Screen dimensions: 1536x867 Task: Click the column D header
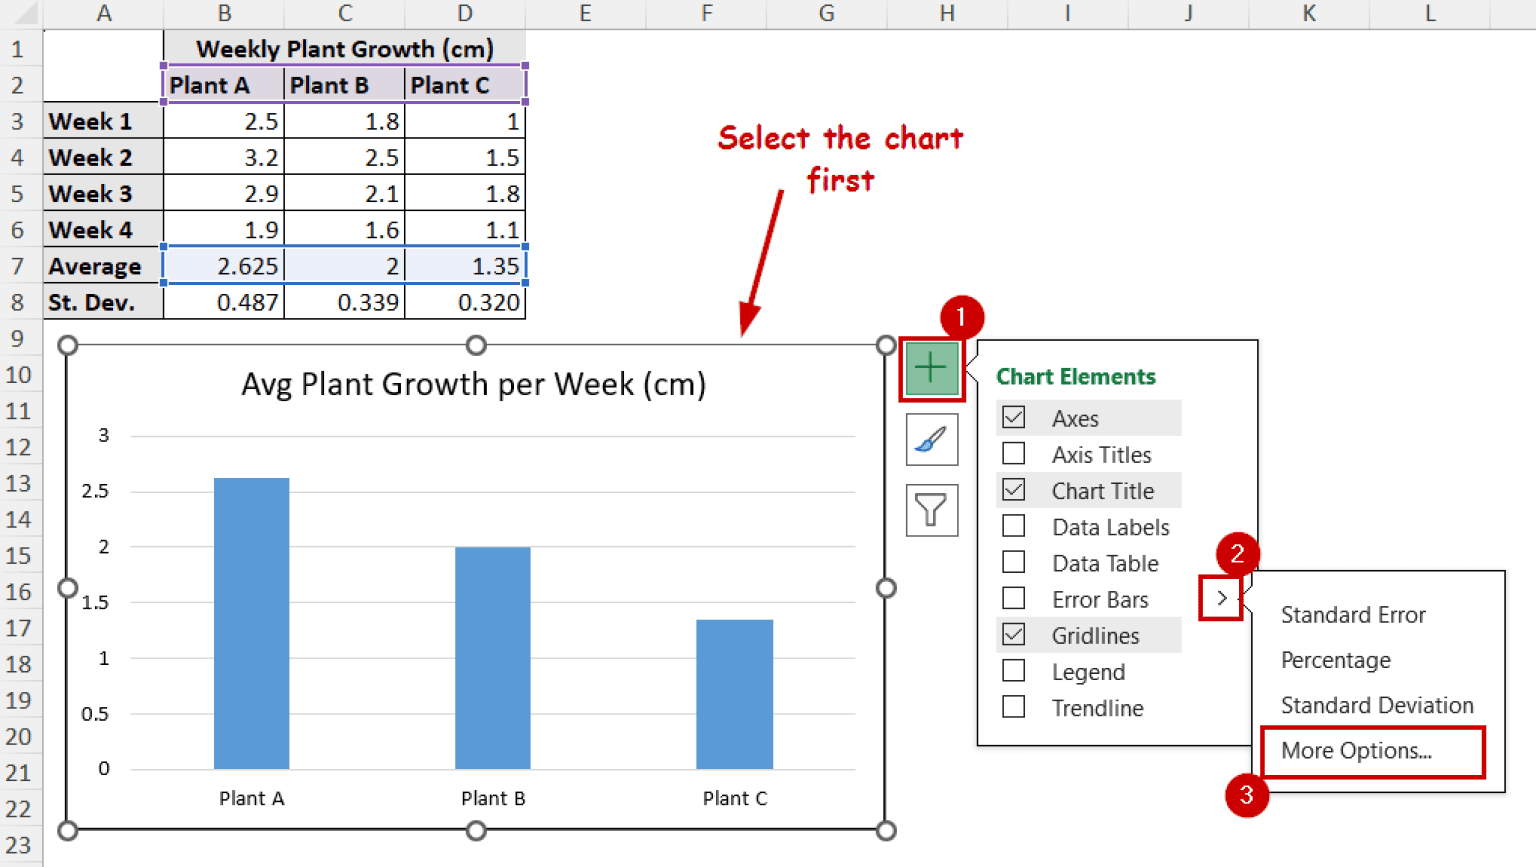[464, 14]
